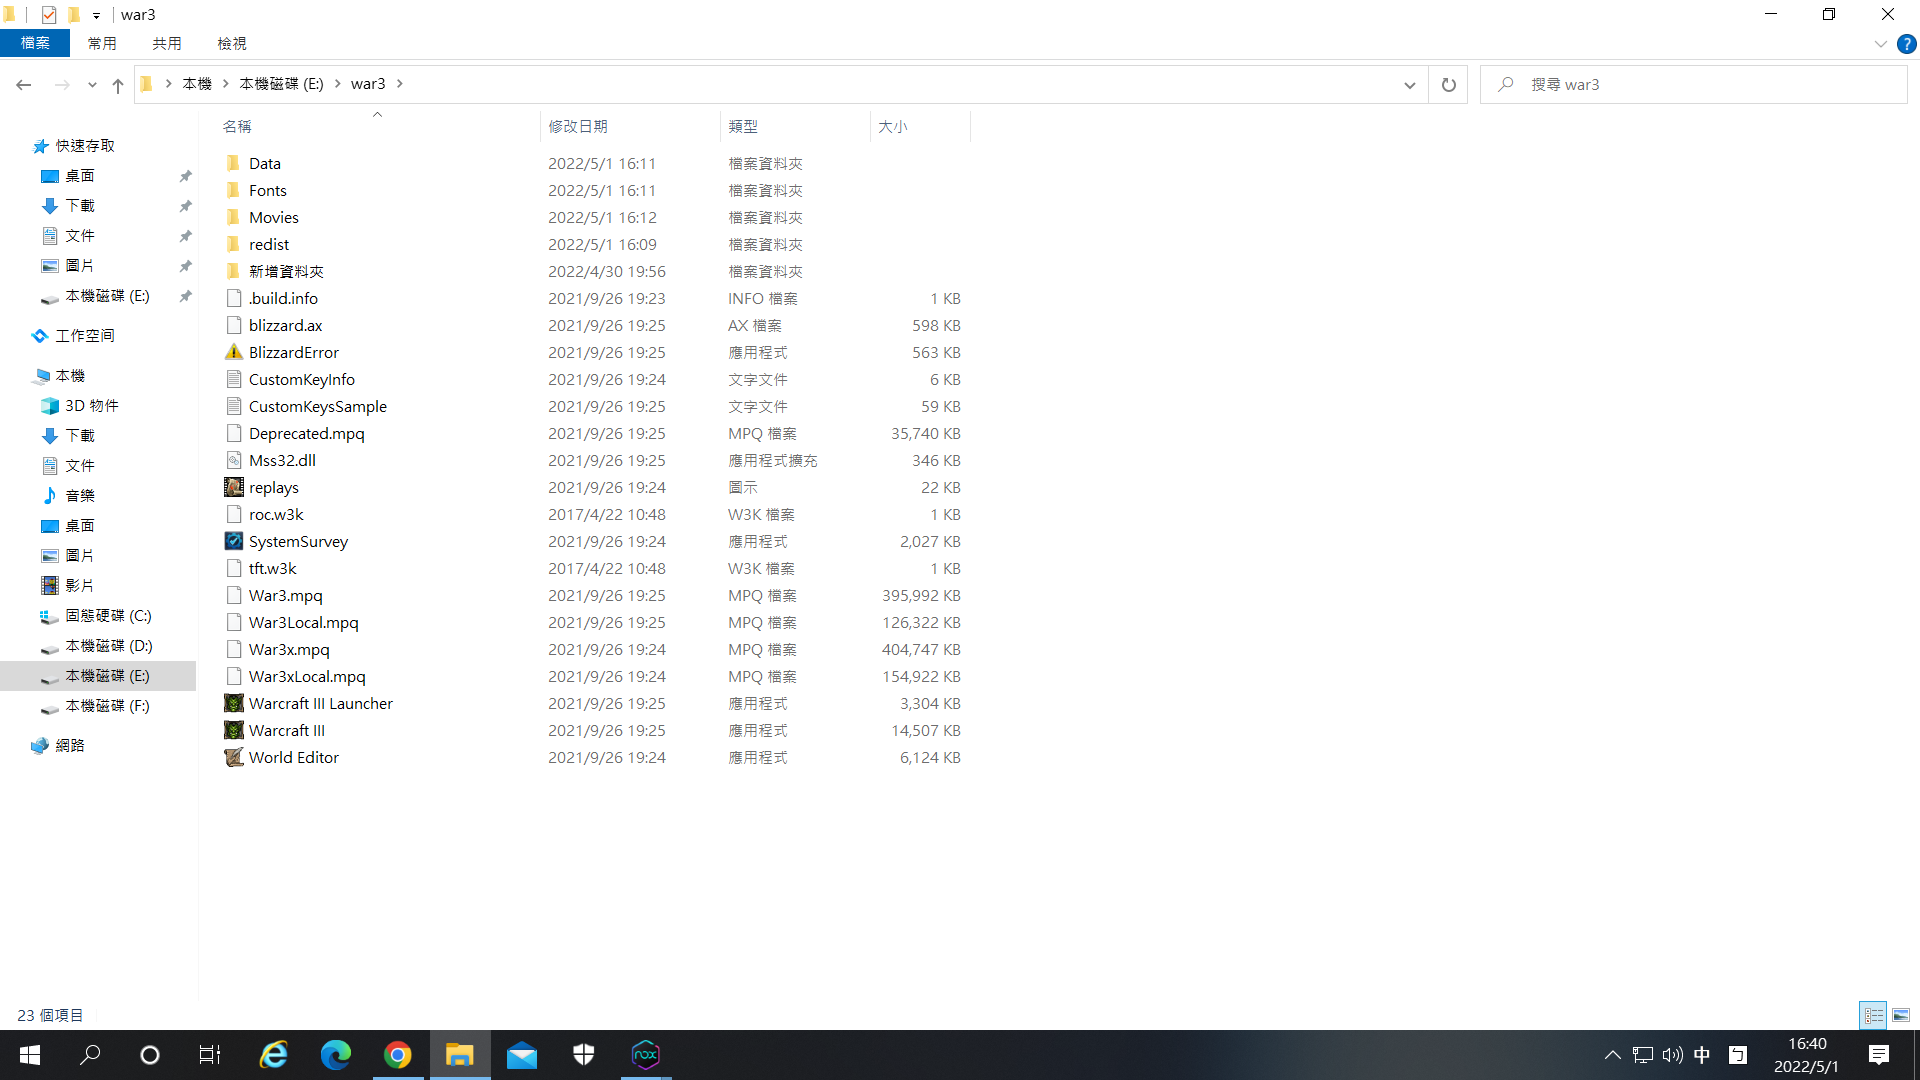Image resolution: width=1920 pixels, height=1080 pixels.
Task: Switch to details view in status bar
Action: pos(1873,1015)
